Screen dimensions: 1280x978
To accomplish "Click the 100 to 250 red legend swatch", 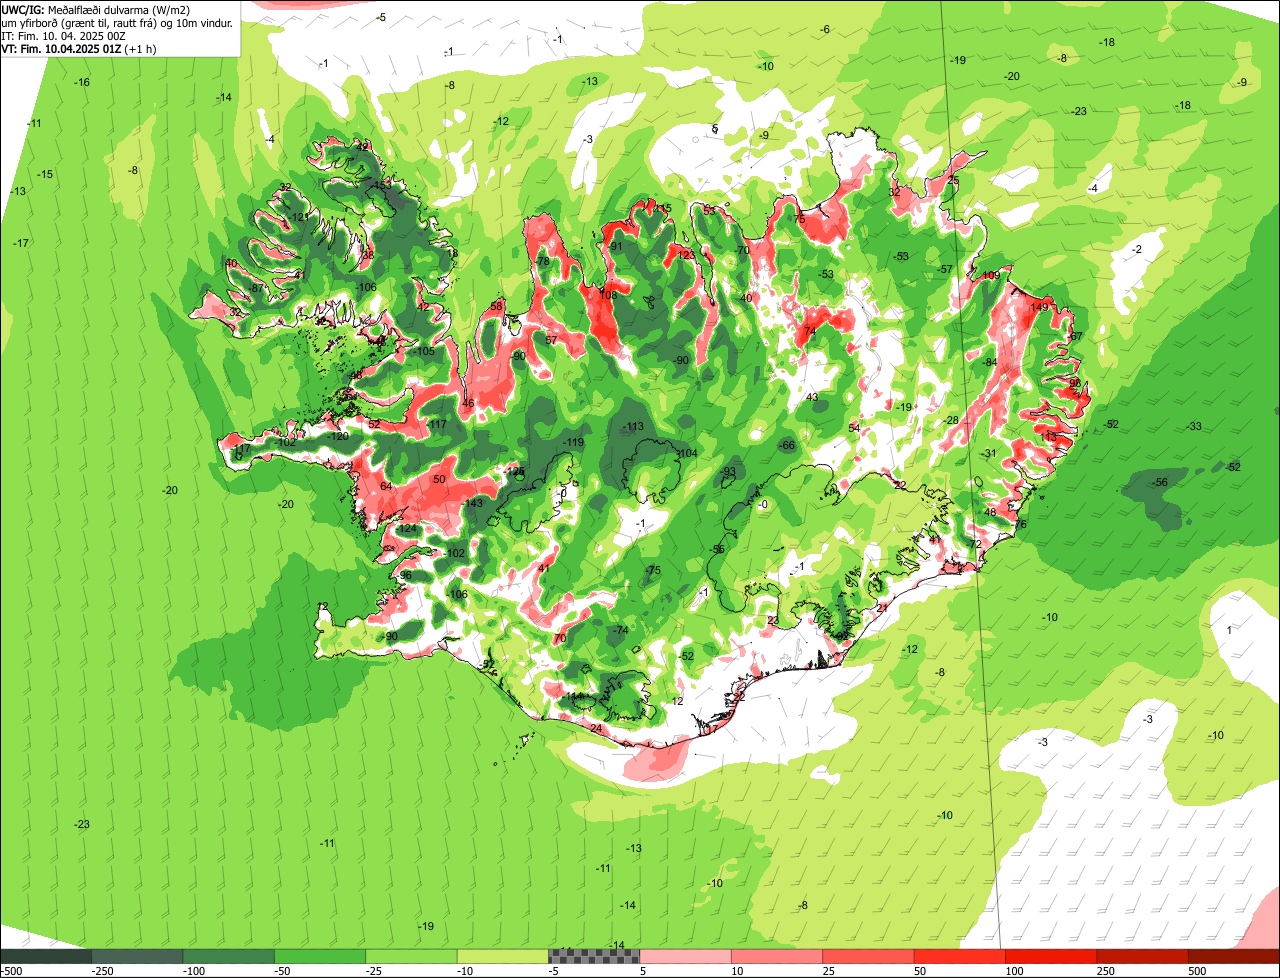I will click(1052, 956).
